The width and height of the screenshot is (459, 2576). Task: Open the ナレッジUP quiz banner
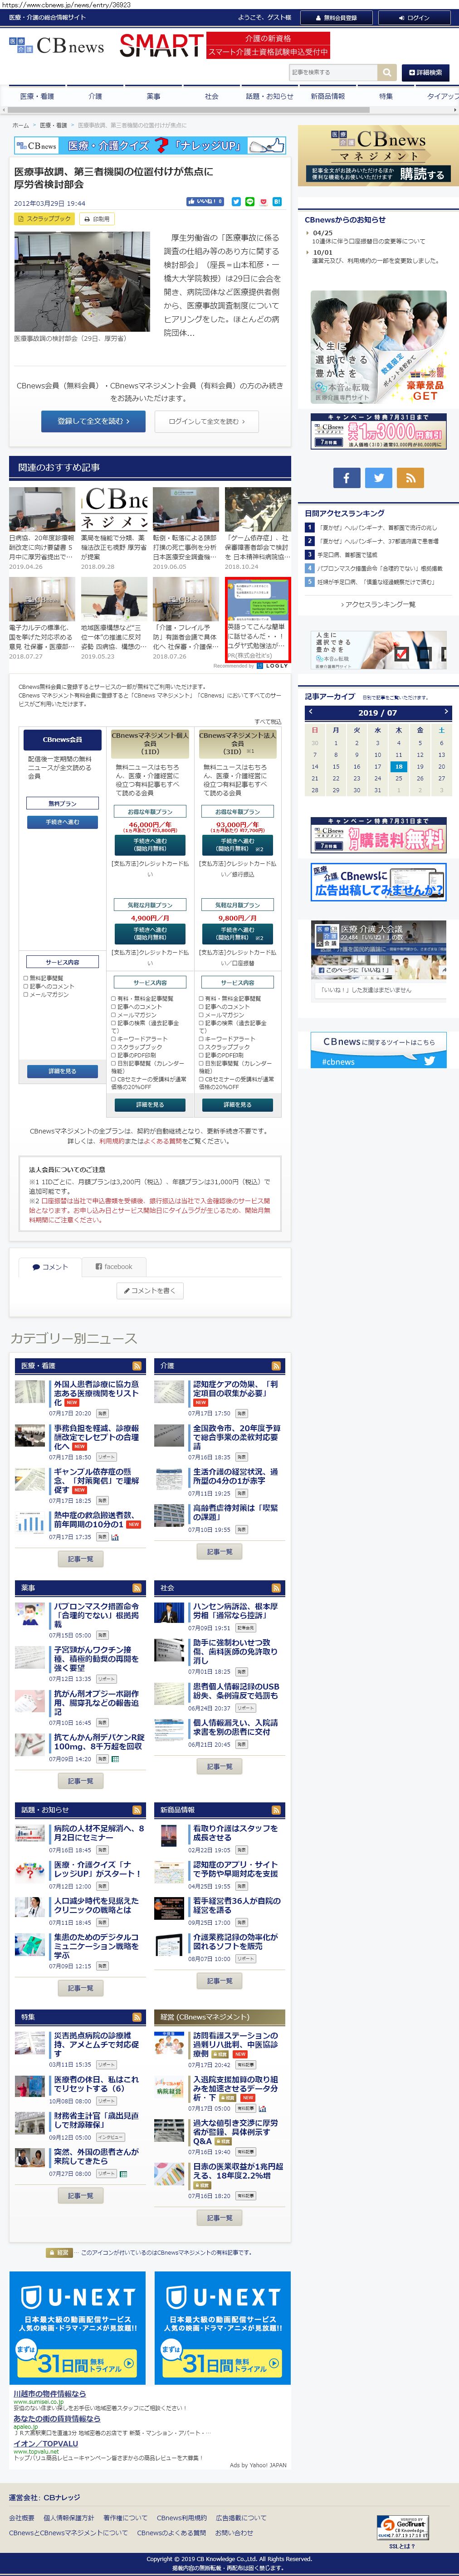150,145
